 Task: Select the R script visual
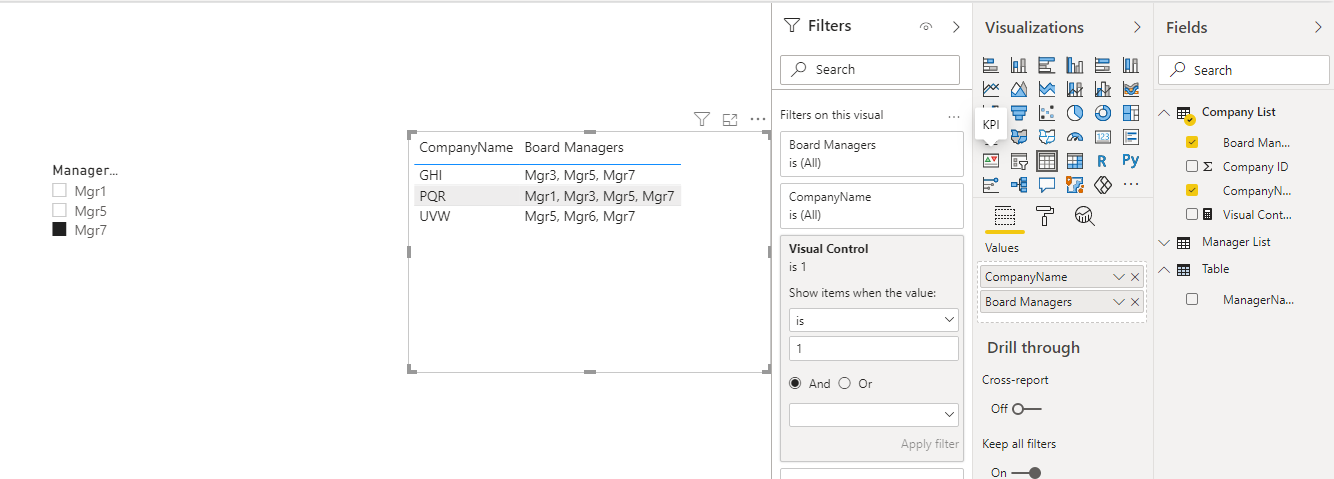pos(1103,161)
